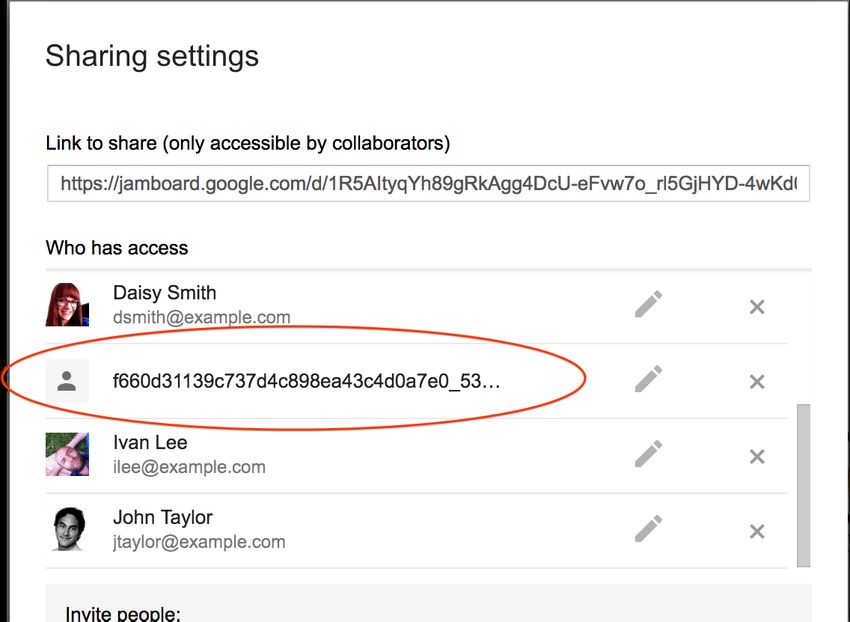The image size is (850, 622).
Task: Click Ivan Lee's profile photo
Action: click(x=67, y=454)
